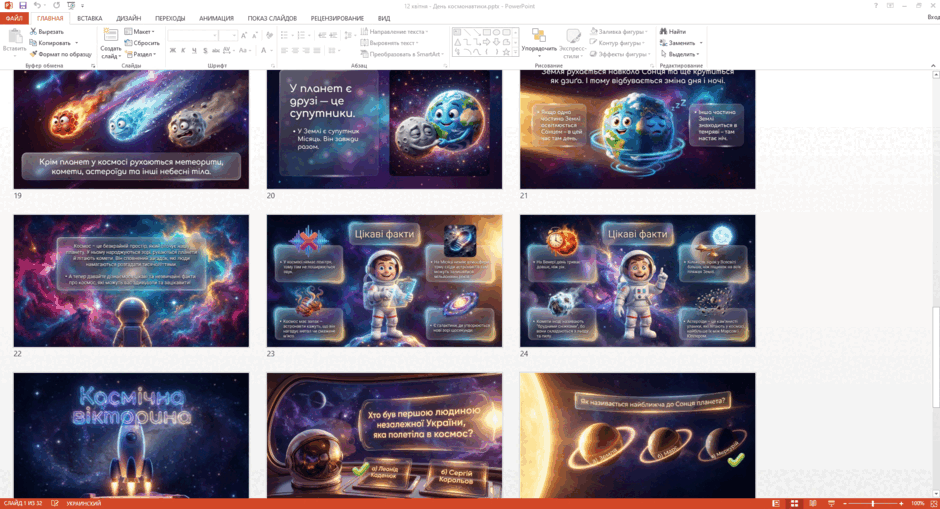Save the presentation using the floppy disk icon
This screenshot has width=940, height=509.
pos(22,5)
